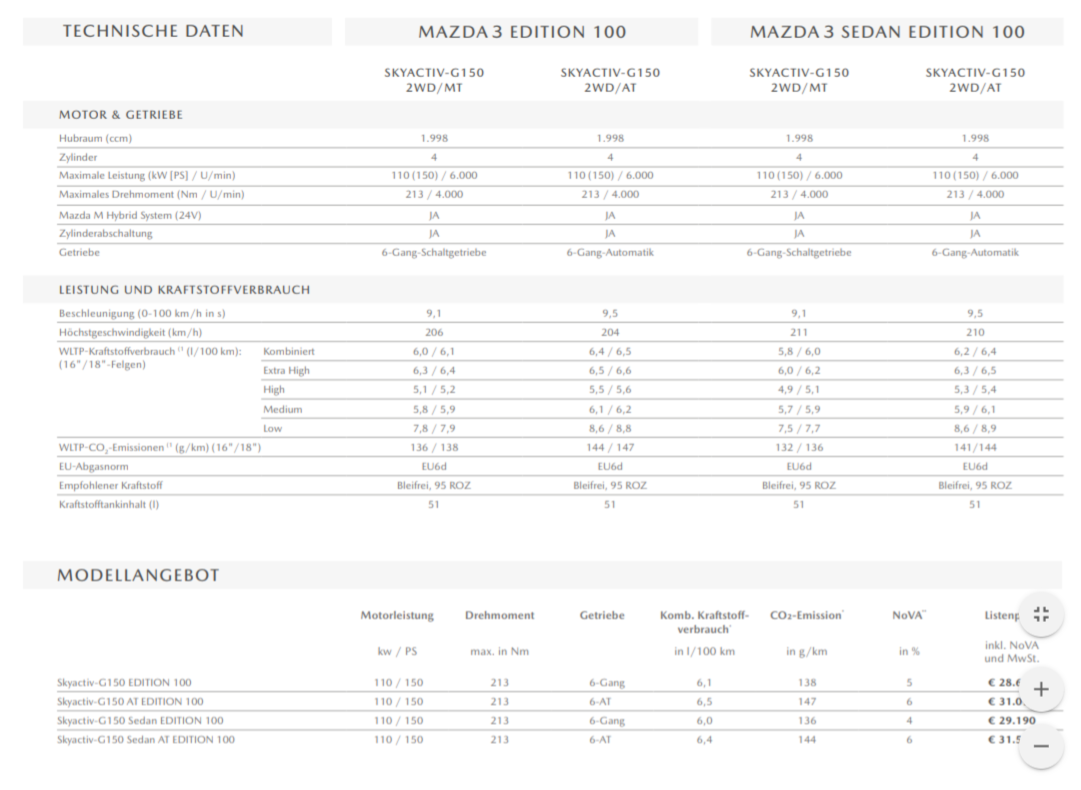The image size is (1081, 790).
Task: Click the 'Extra High' sub-row label
Action: (286, 371)
